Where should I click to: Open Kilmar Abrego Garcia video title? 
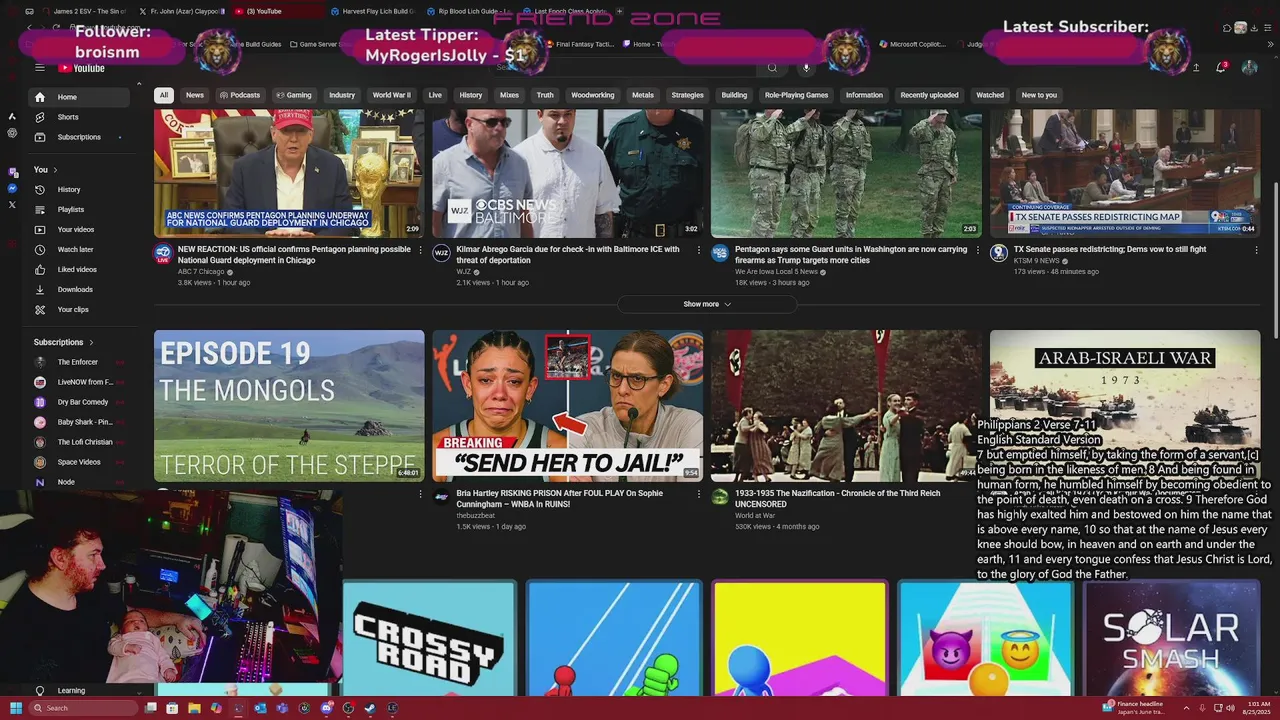(568, 255)
